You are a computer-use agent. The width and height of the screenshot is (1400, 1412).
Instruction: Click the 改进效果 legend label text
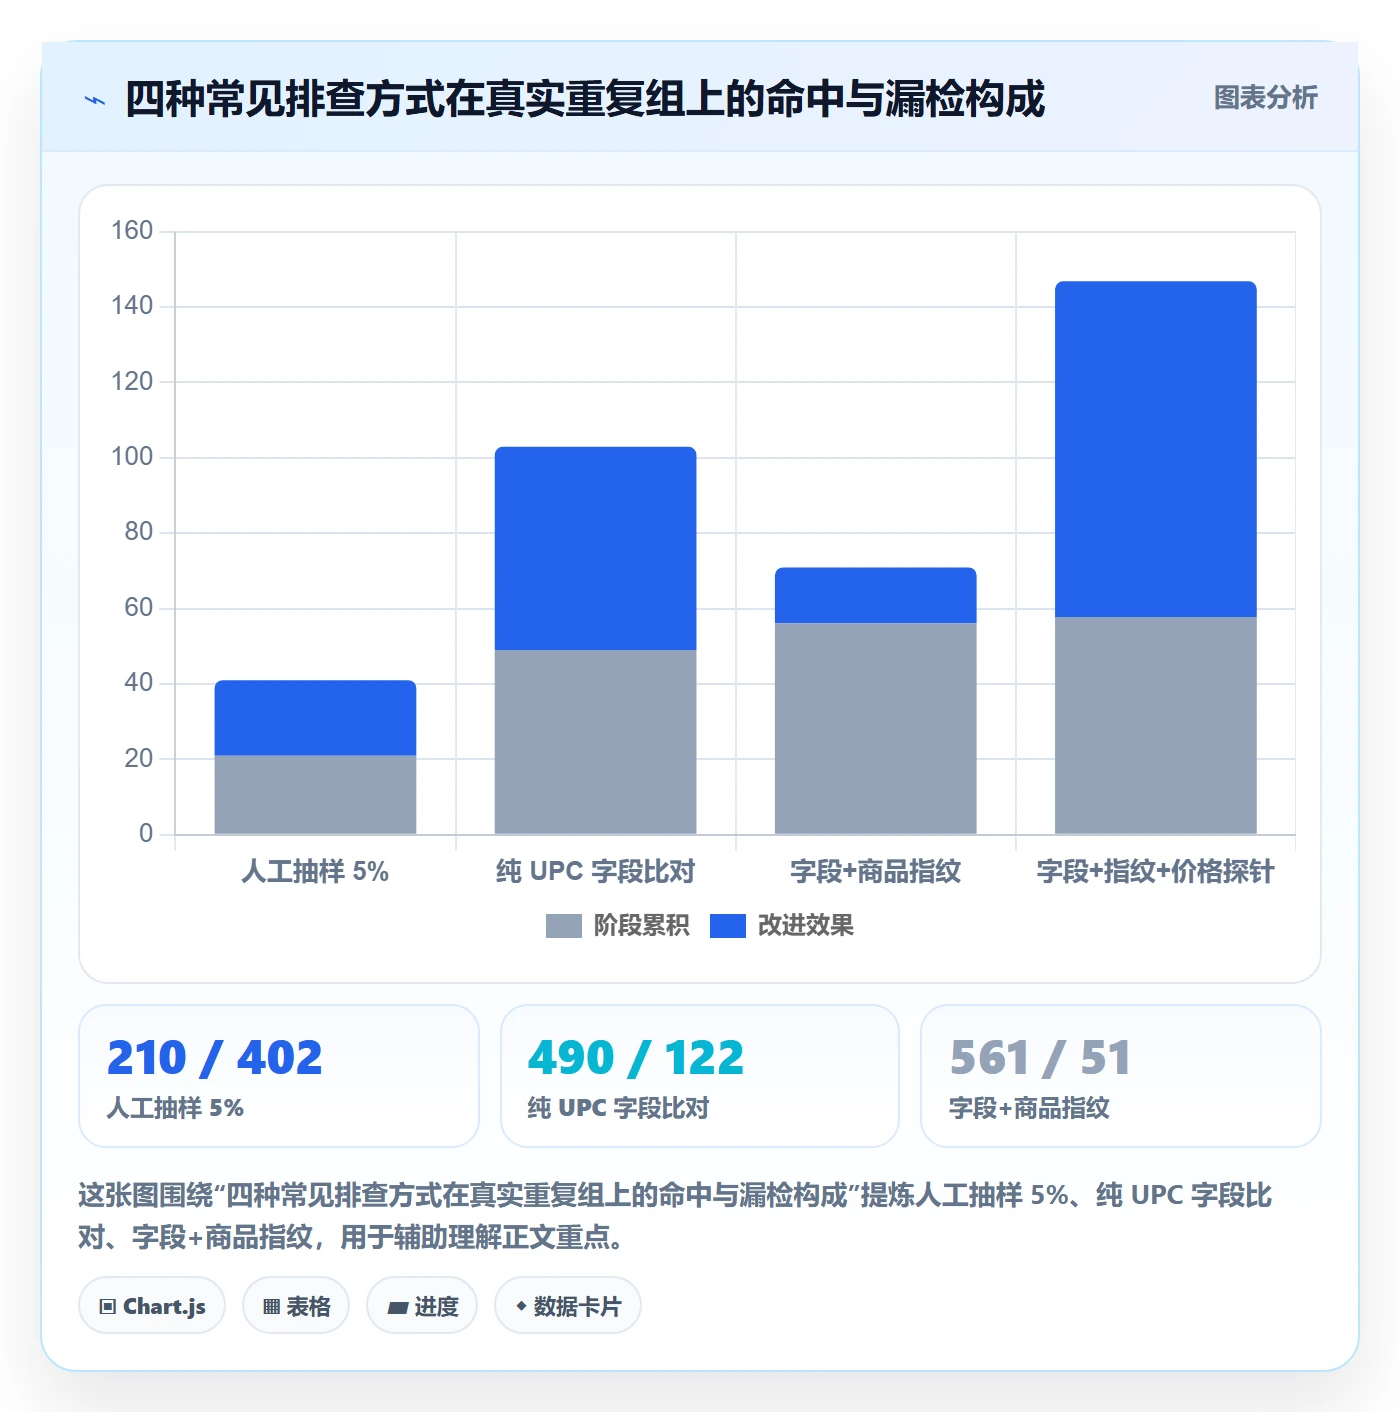[x=805, y=926]
